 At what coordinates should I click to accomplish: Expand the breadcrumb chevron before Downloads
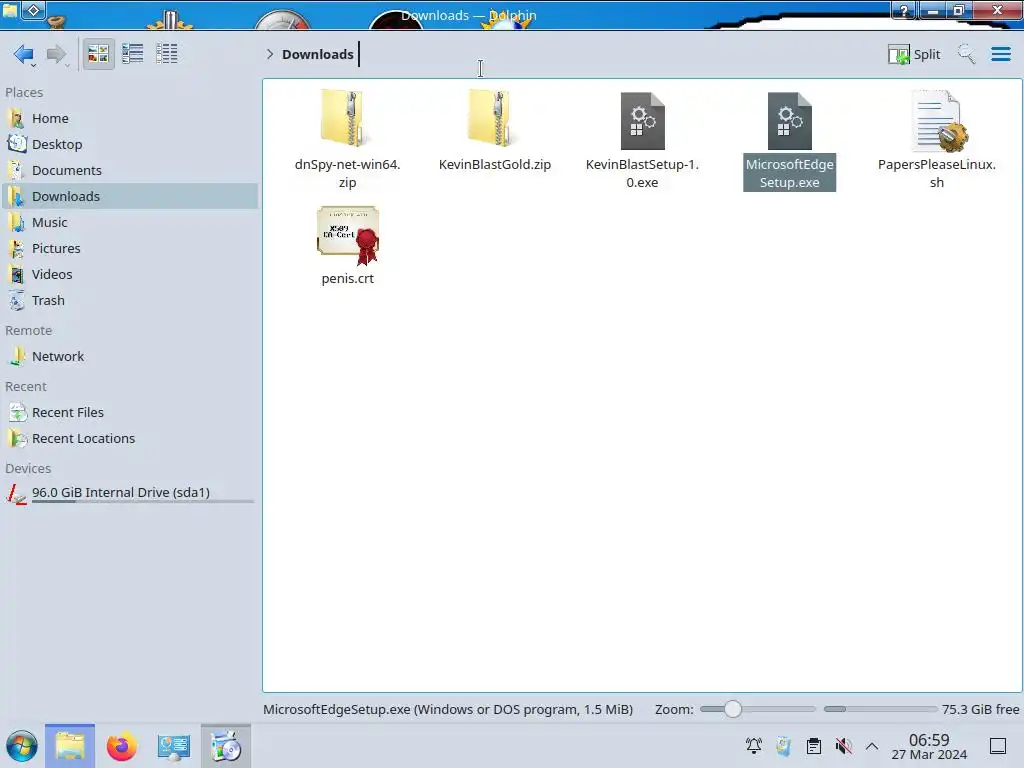[270, 54]
